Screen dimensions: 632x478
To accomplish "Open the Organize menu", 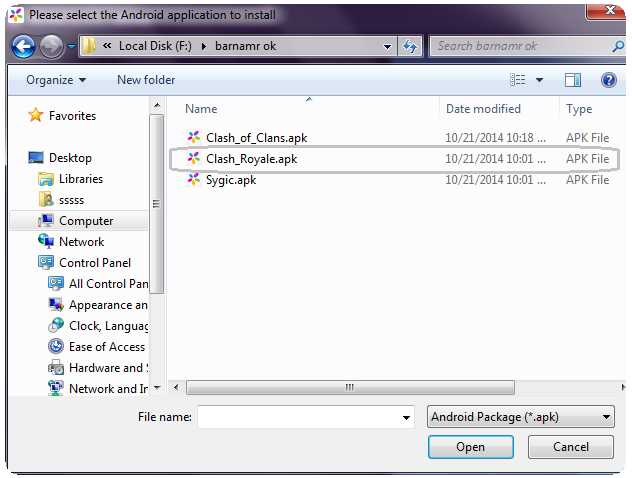I will click(x=56, y=80).
